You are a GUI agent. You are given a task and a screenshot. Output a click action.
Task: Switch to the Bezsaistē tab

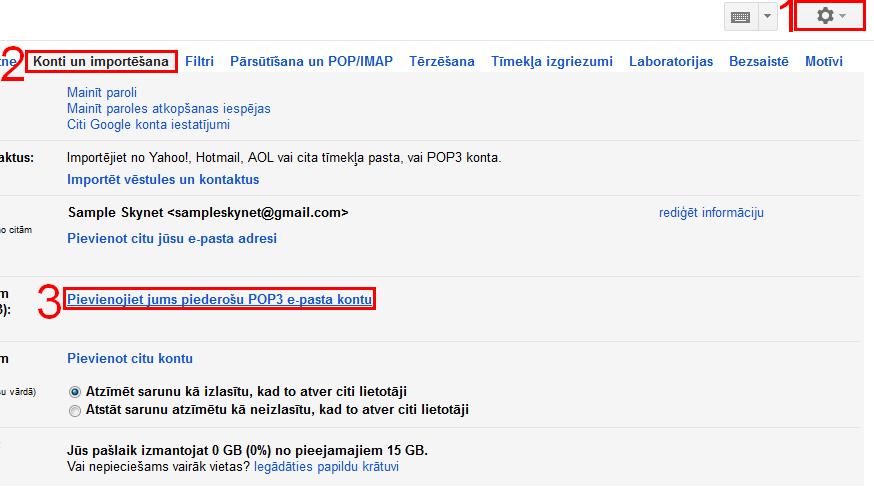[x=759, y=61]
